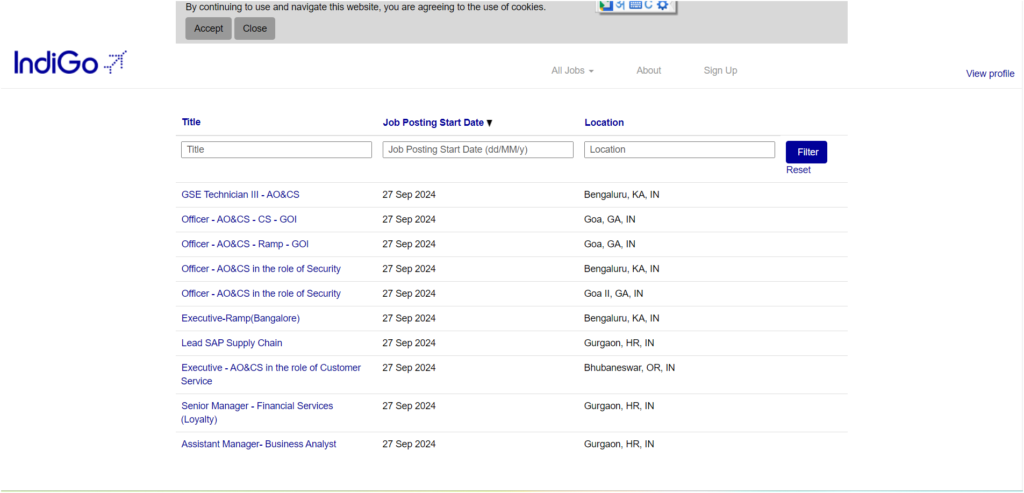
Task: Open View profile link
Action: click(989, 73)
